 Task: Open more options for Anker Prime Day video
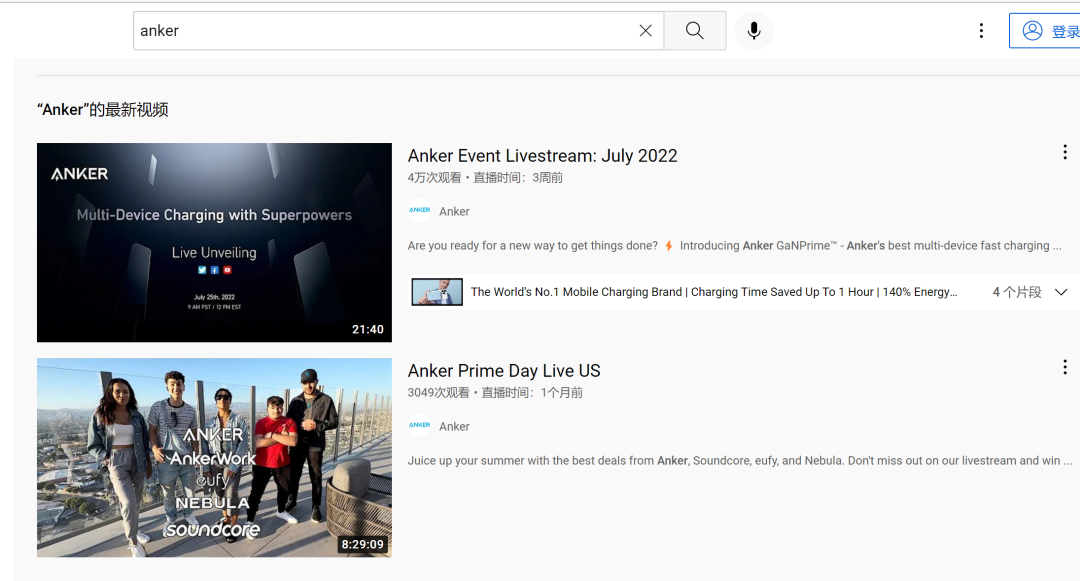[x=1065, y=367]
